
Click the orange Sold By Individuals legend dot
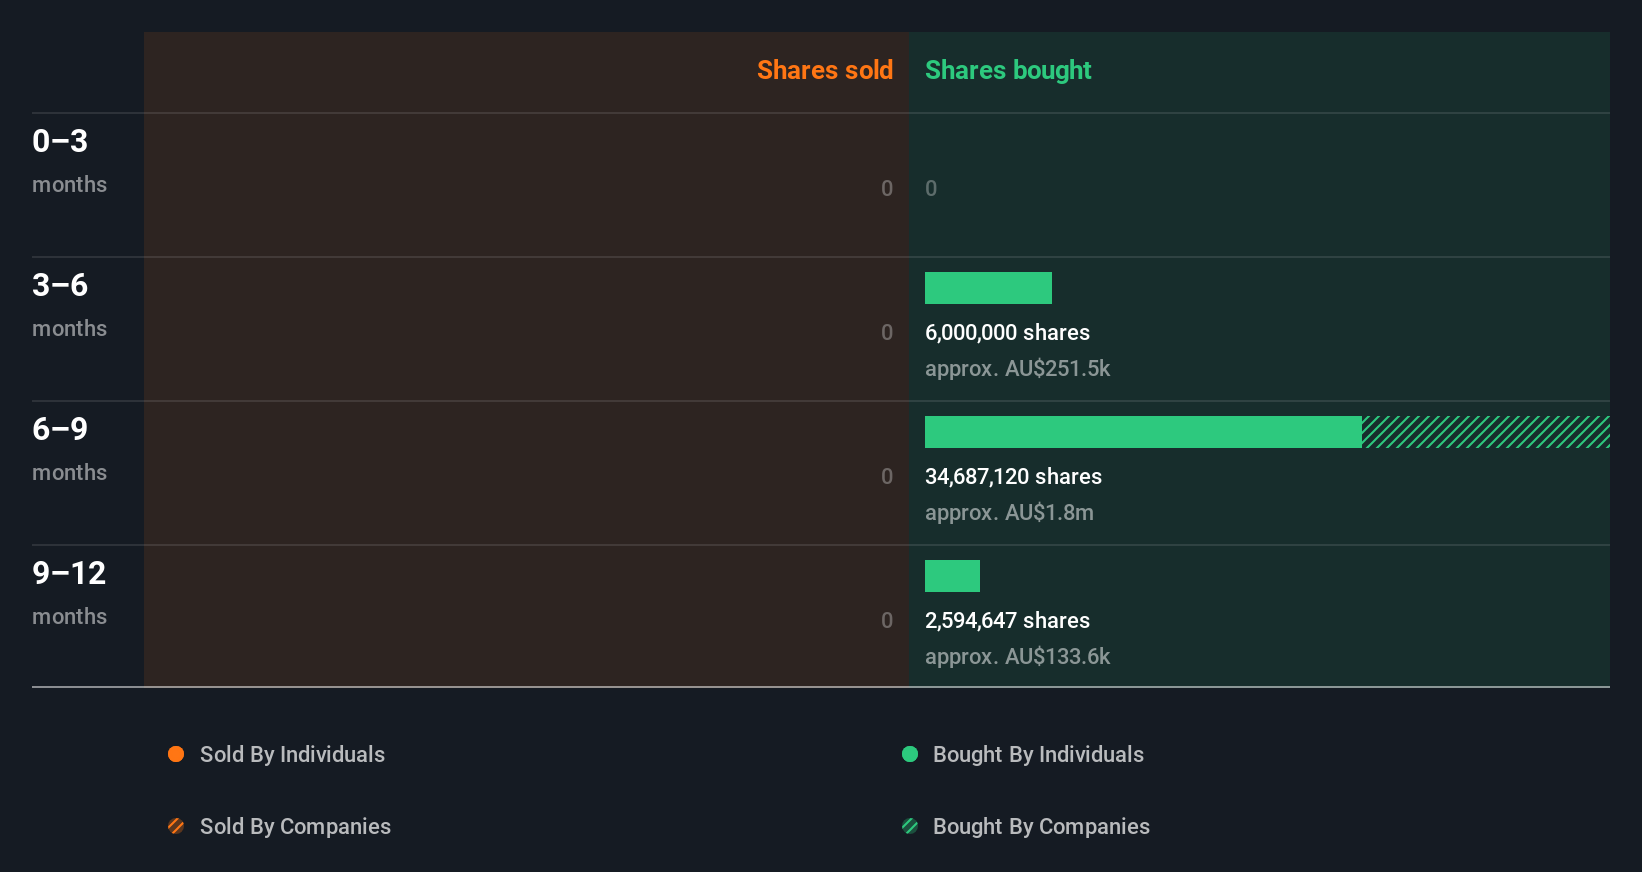(176, 754)
